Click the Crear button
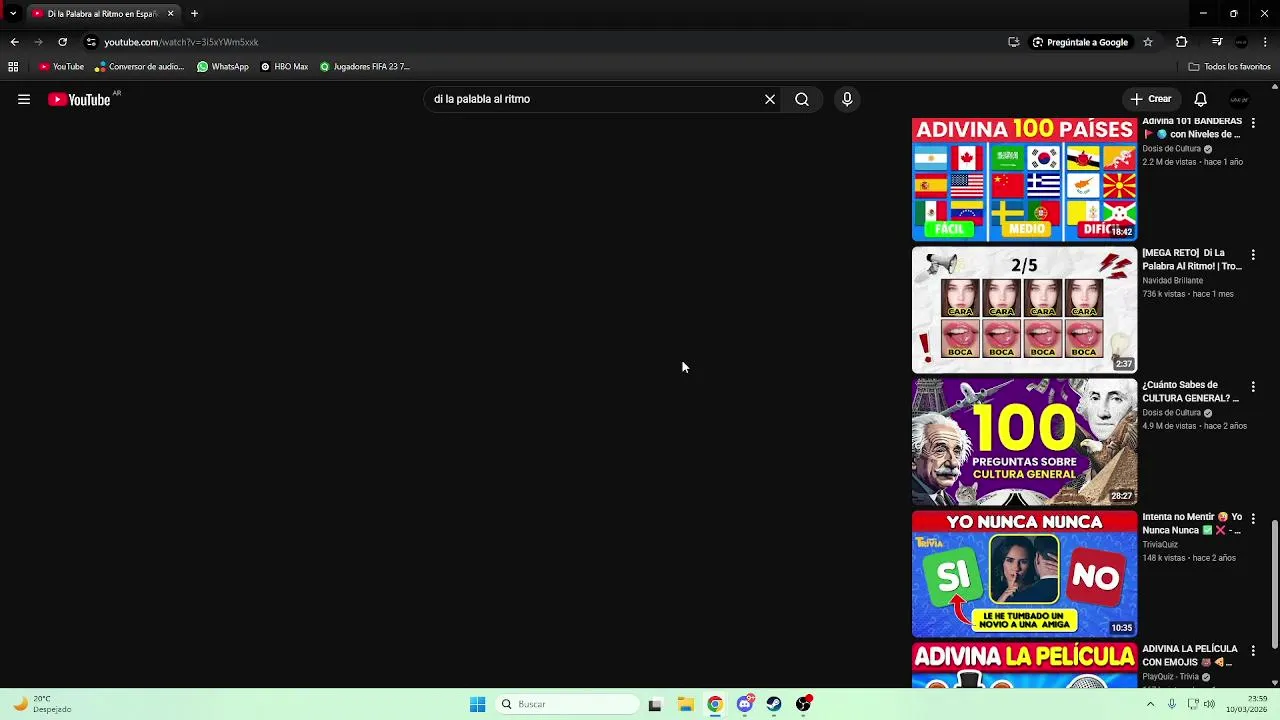 tap(1151, 99)
